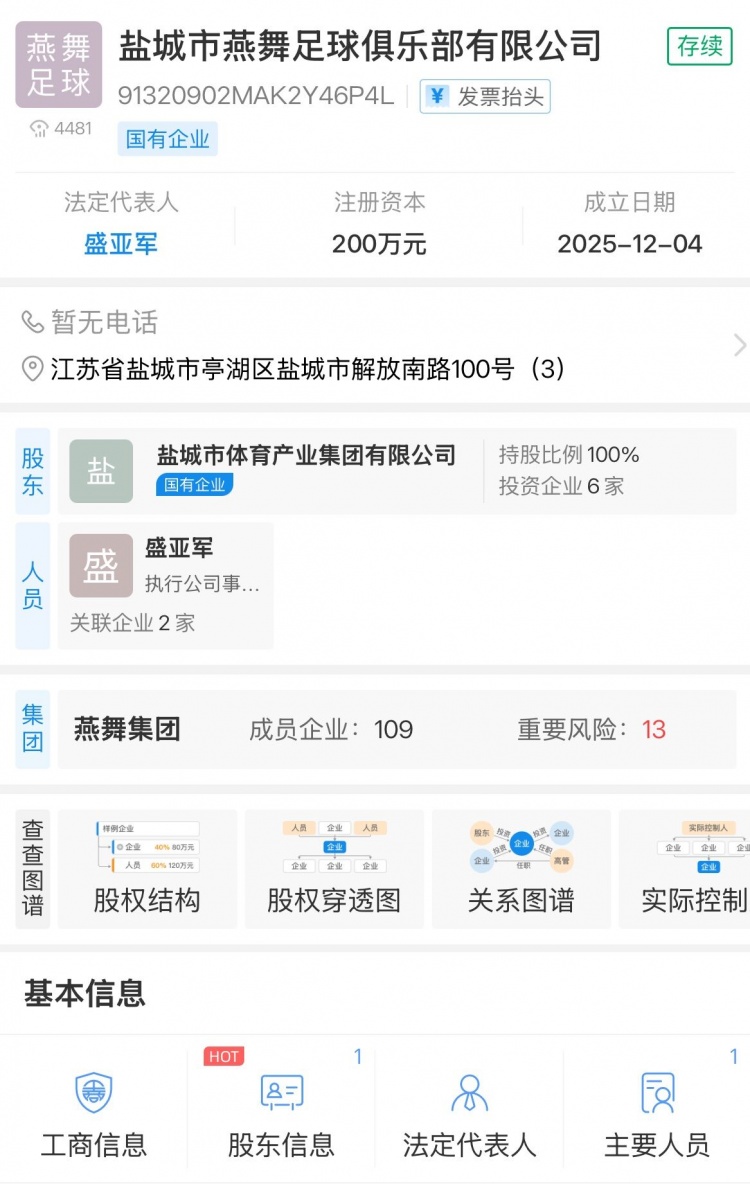Click the phone icon beside 暂无电话
750x1184 pixels.
(33, 322)
